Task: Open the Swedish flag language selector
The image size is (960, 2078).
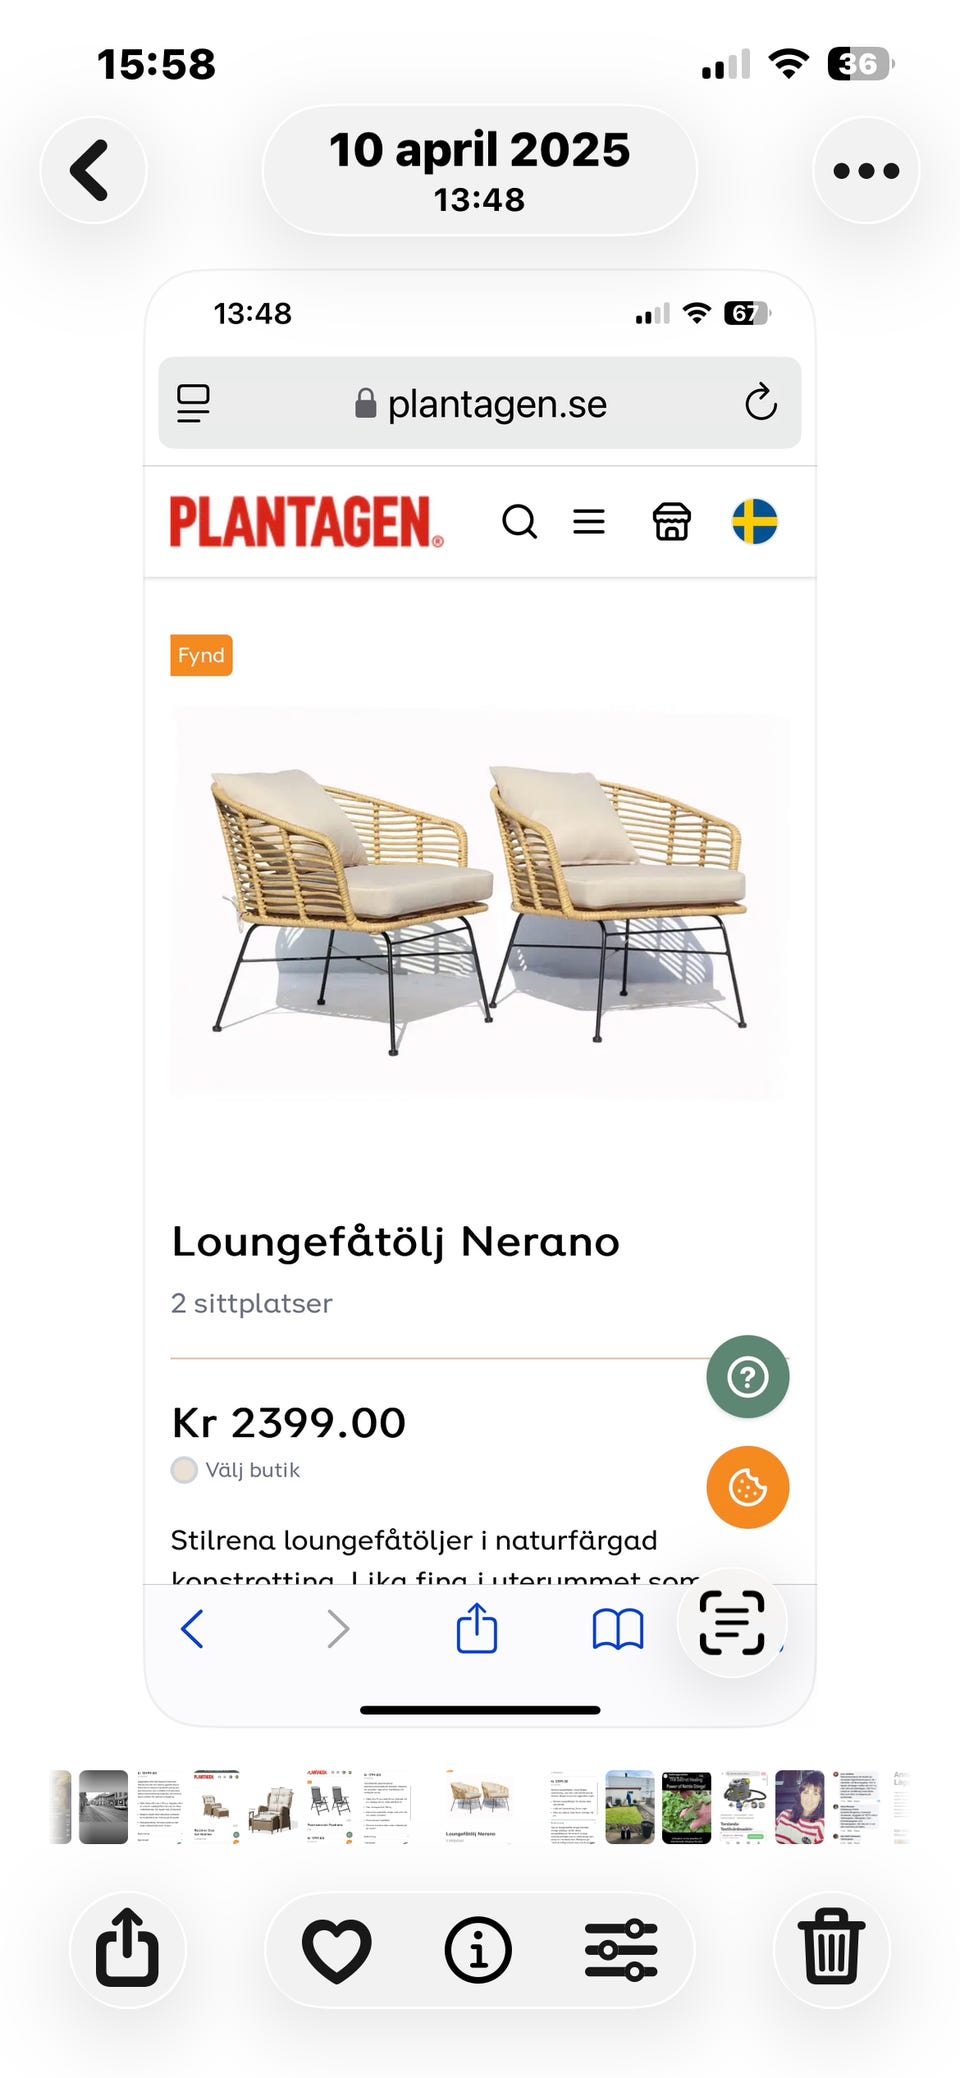Action: click(x=755, y=521)
